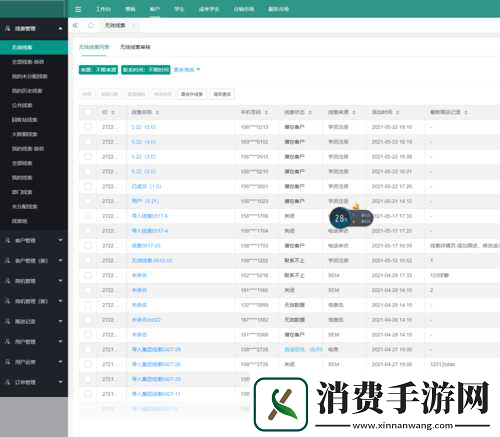Click icon of last sidebar section
The height and width of the screenshot is (437, 500).
tap(7, 382)
